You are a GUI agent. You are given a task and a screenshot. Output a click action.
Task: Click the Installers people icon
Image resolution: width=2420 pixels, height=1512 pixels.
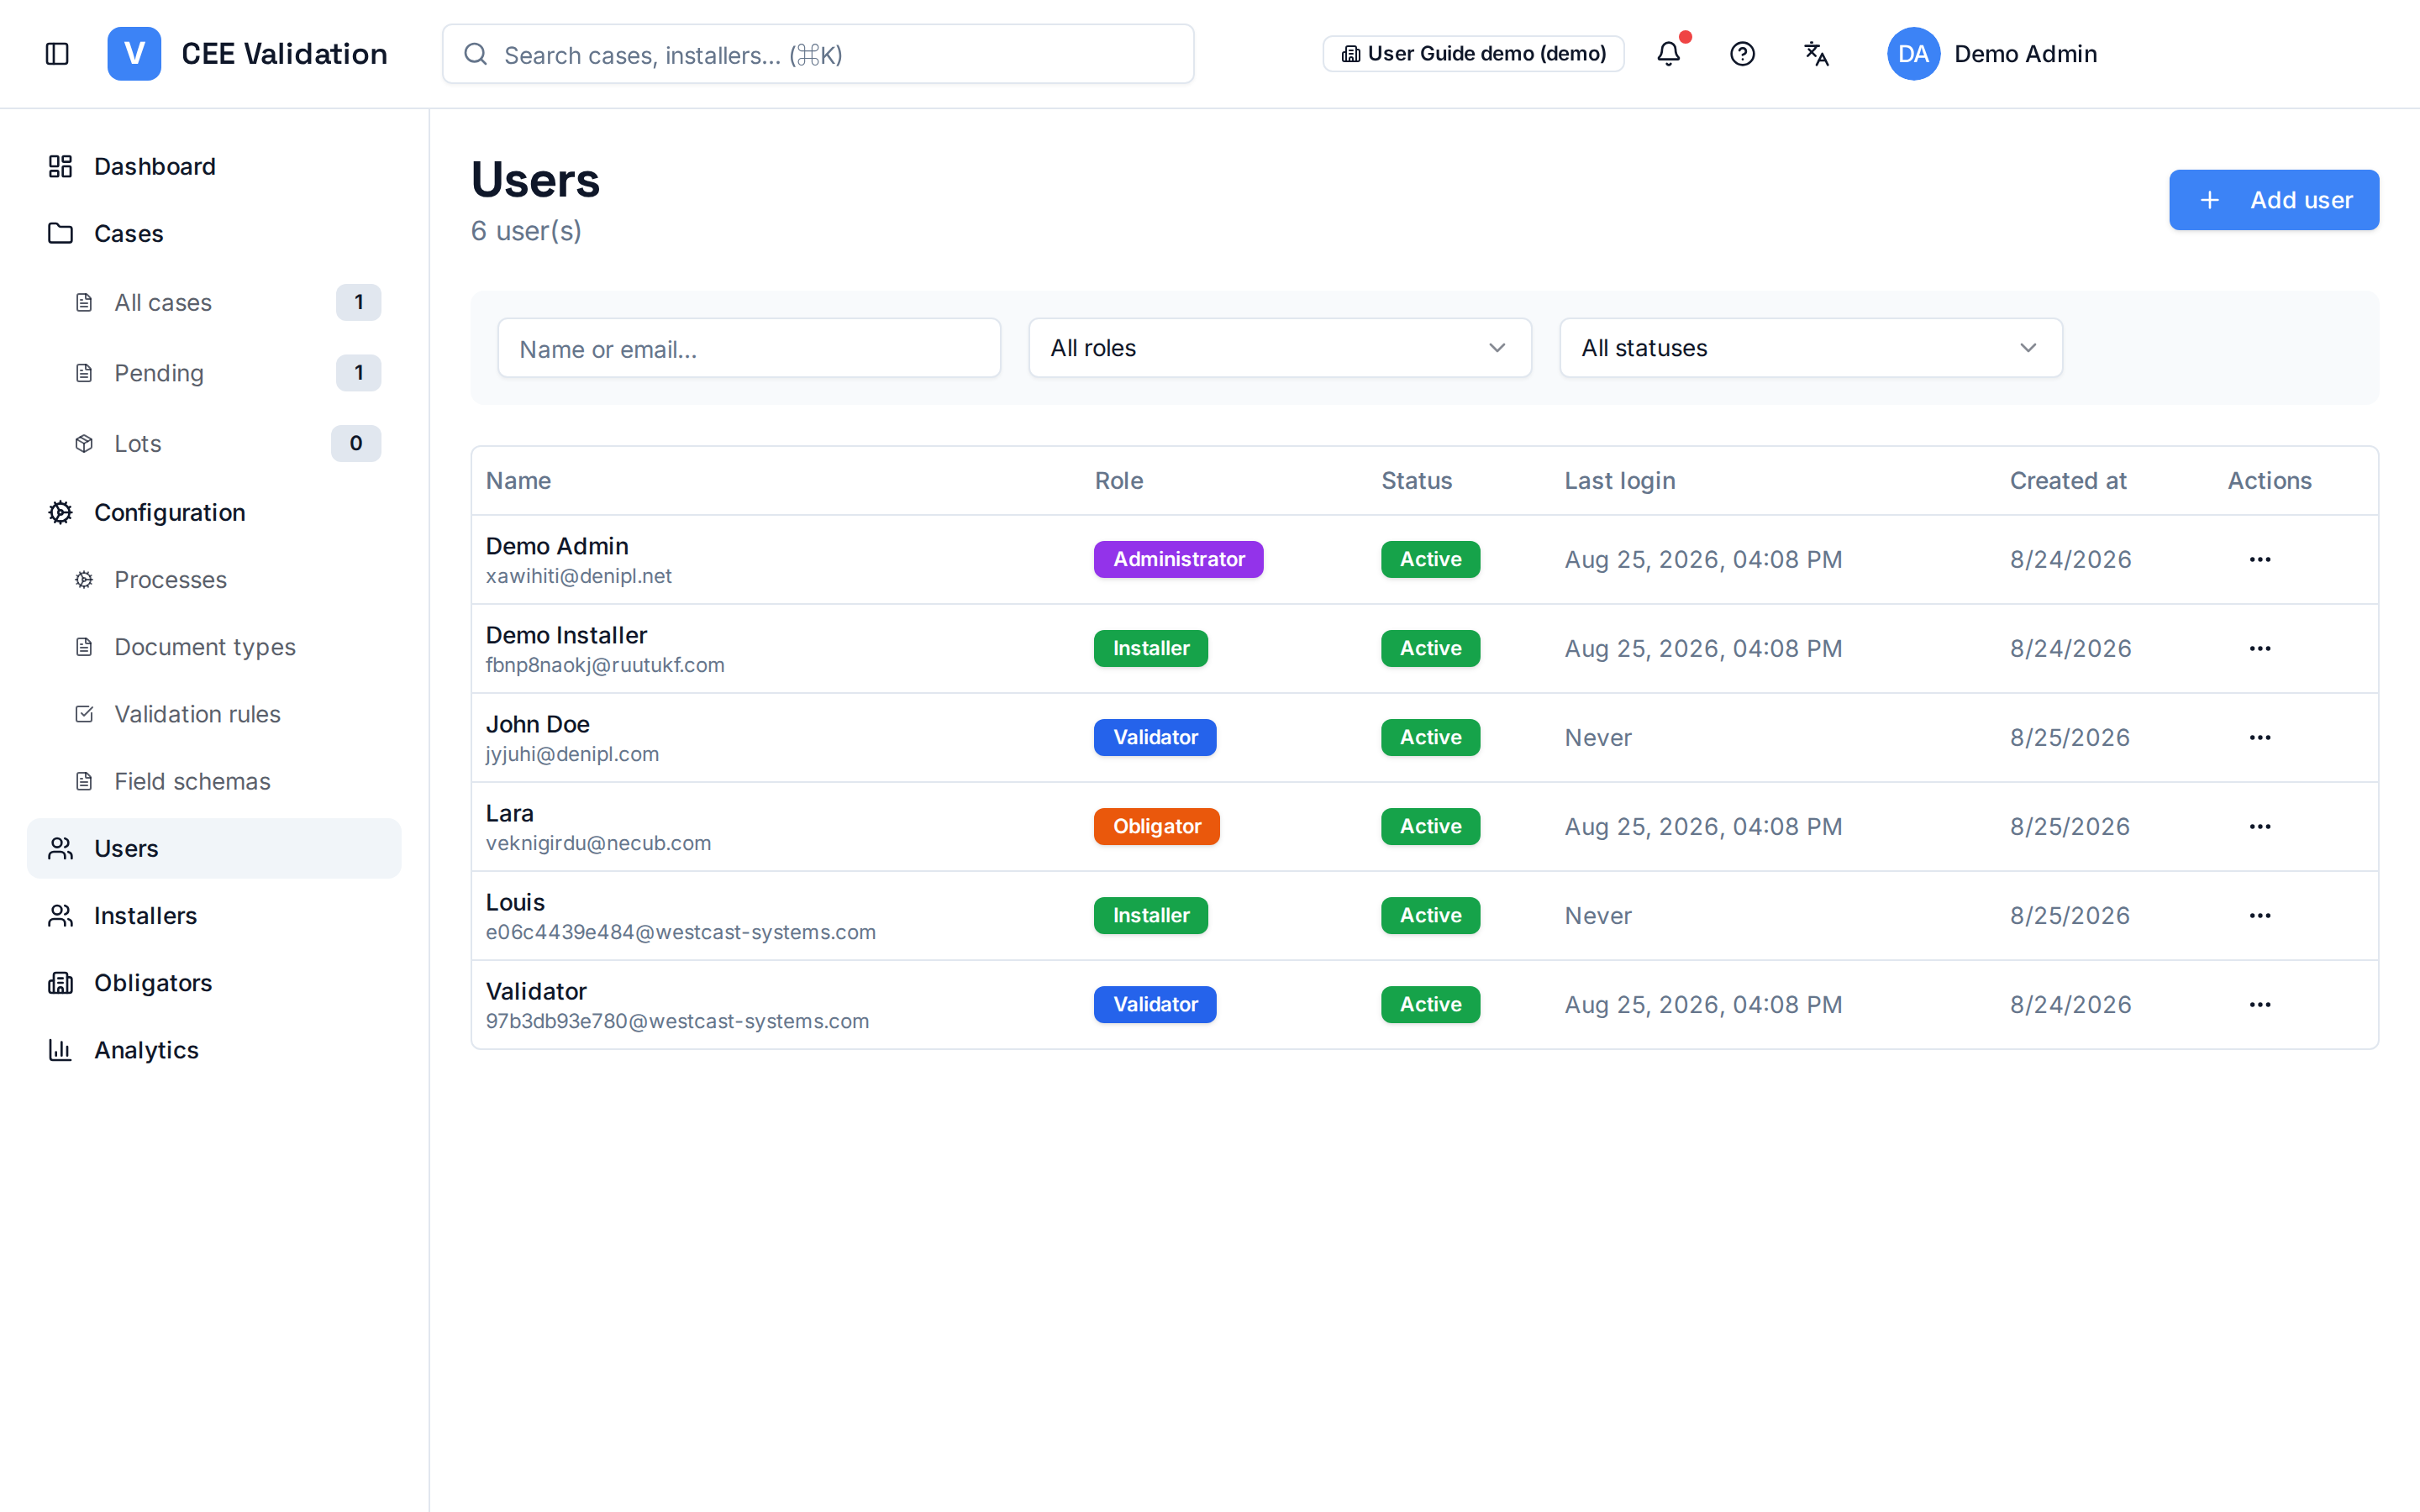coord(60,915)
